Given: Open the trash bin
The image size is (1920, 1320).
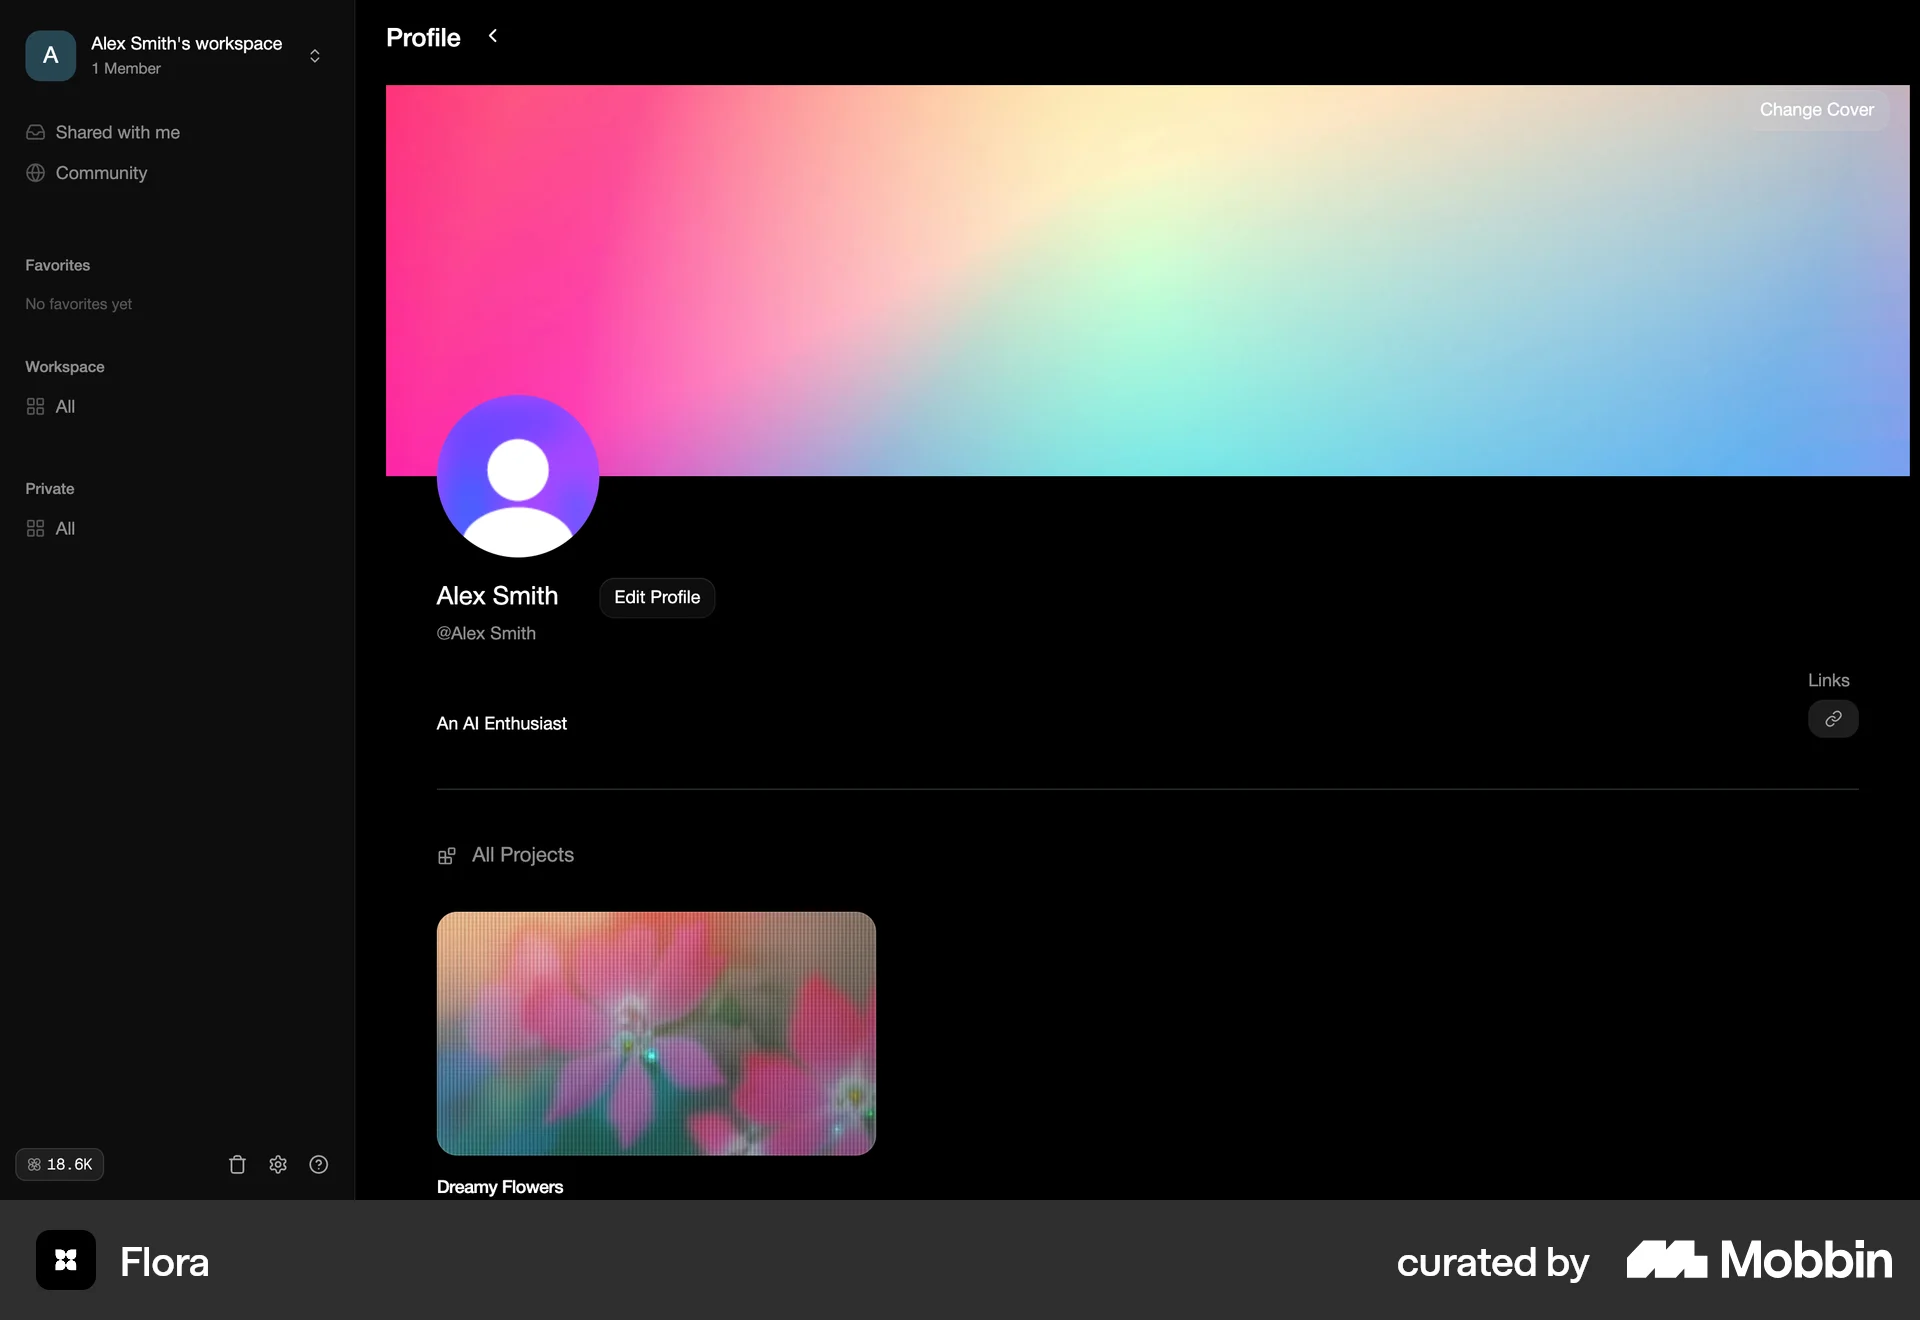Looking at the screenshot, I should coord(236,1164).
